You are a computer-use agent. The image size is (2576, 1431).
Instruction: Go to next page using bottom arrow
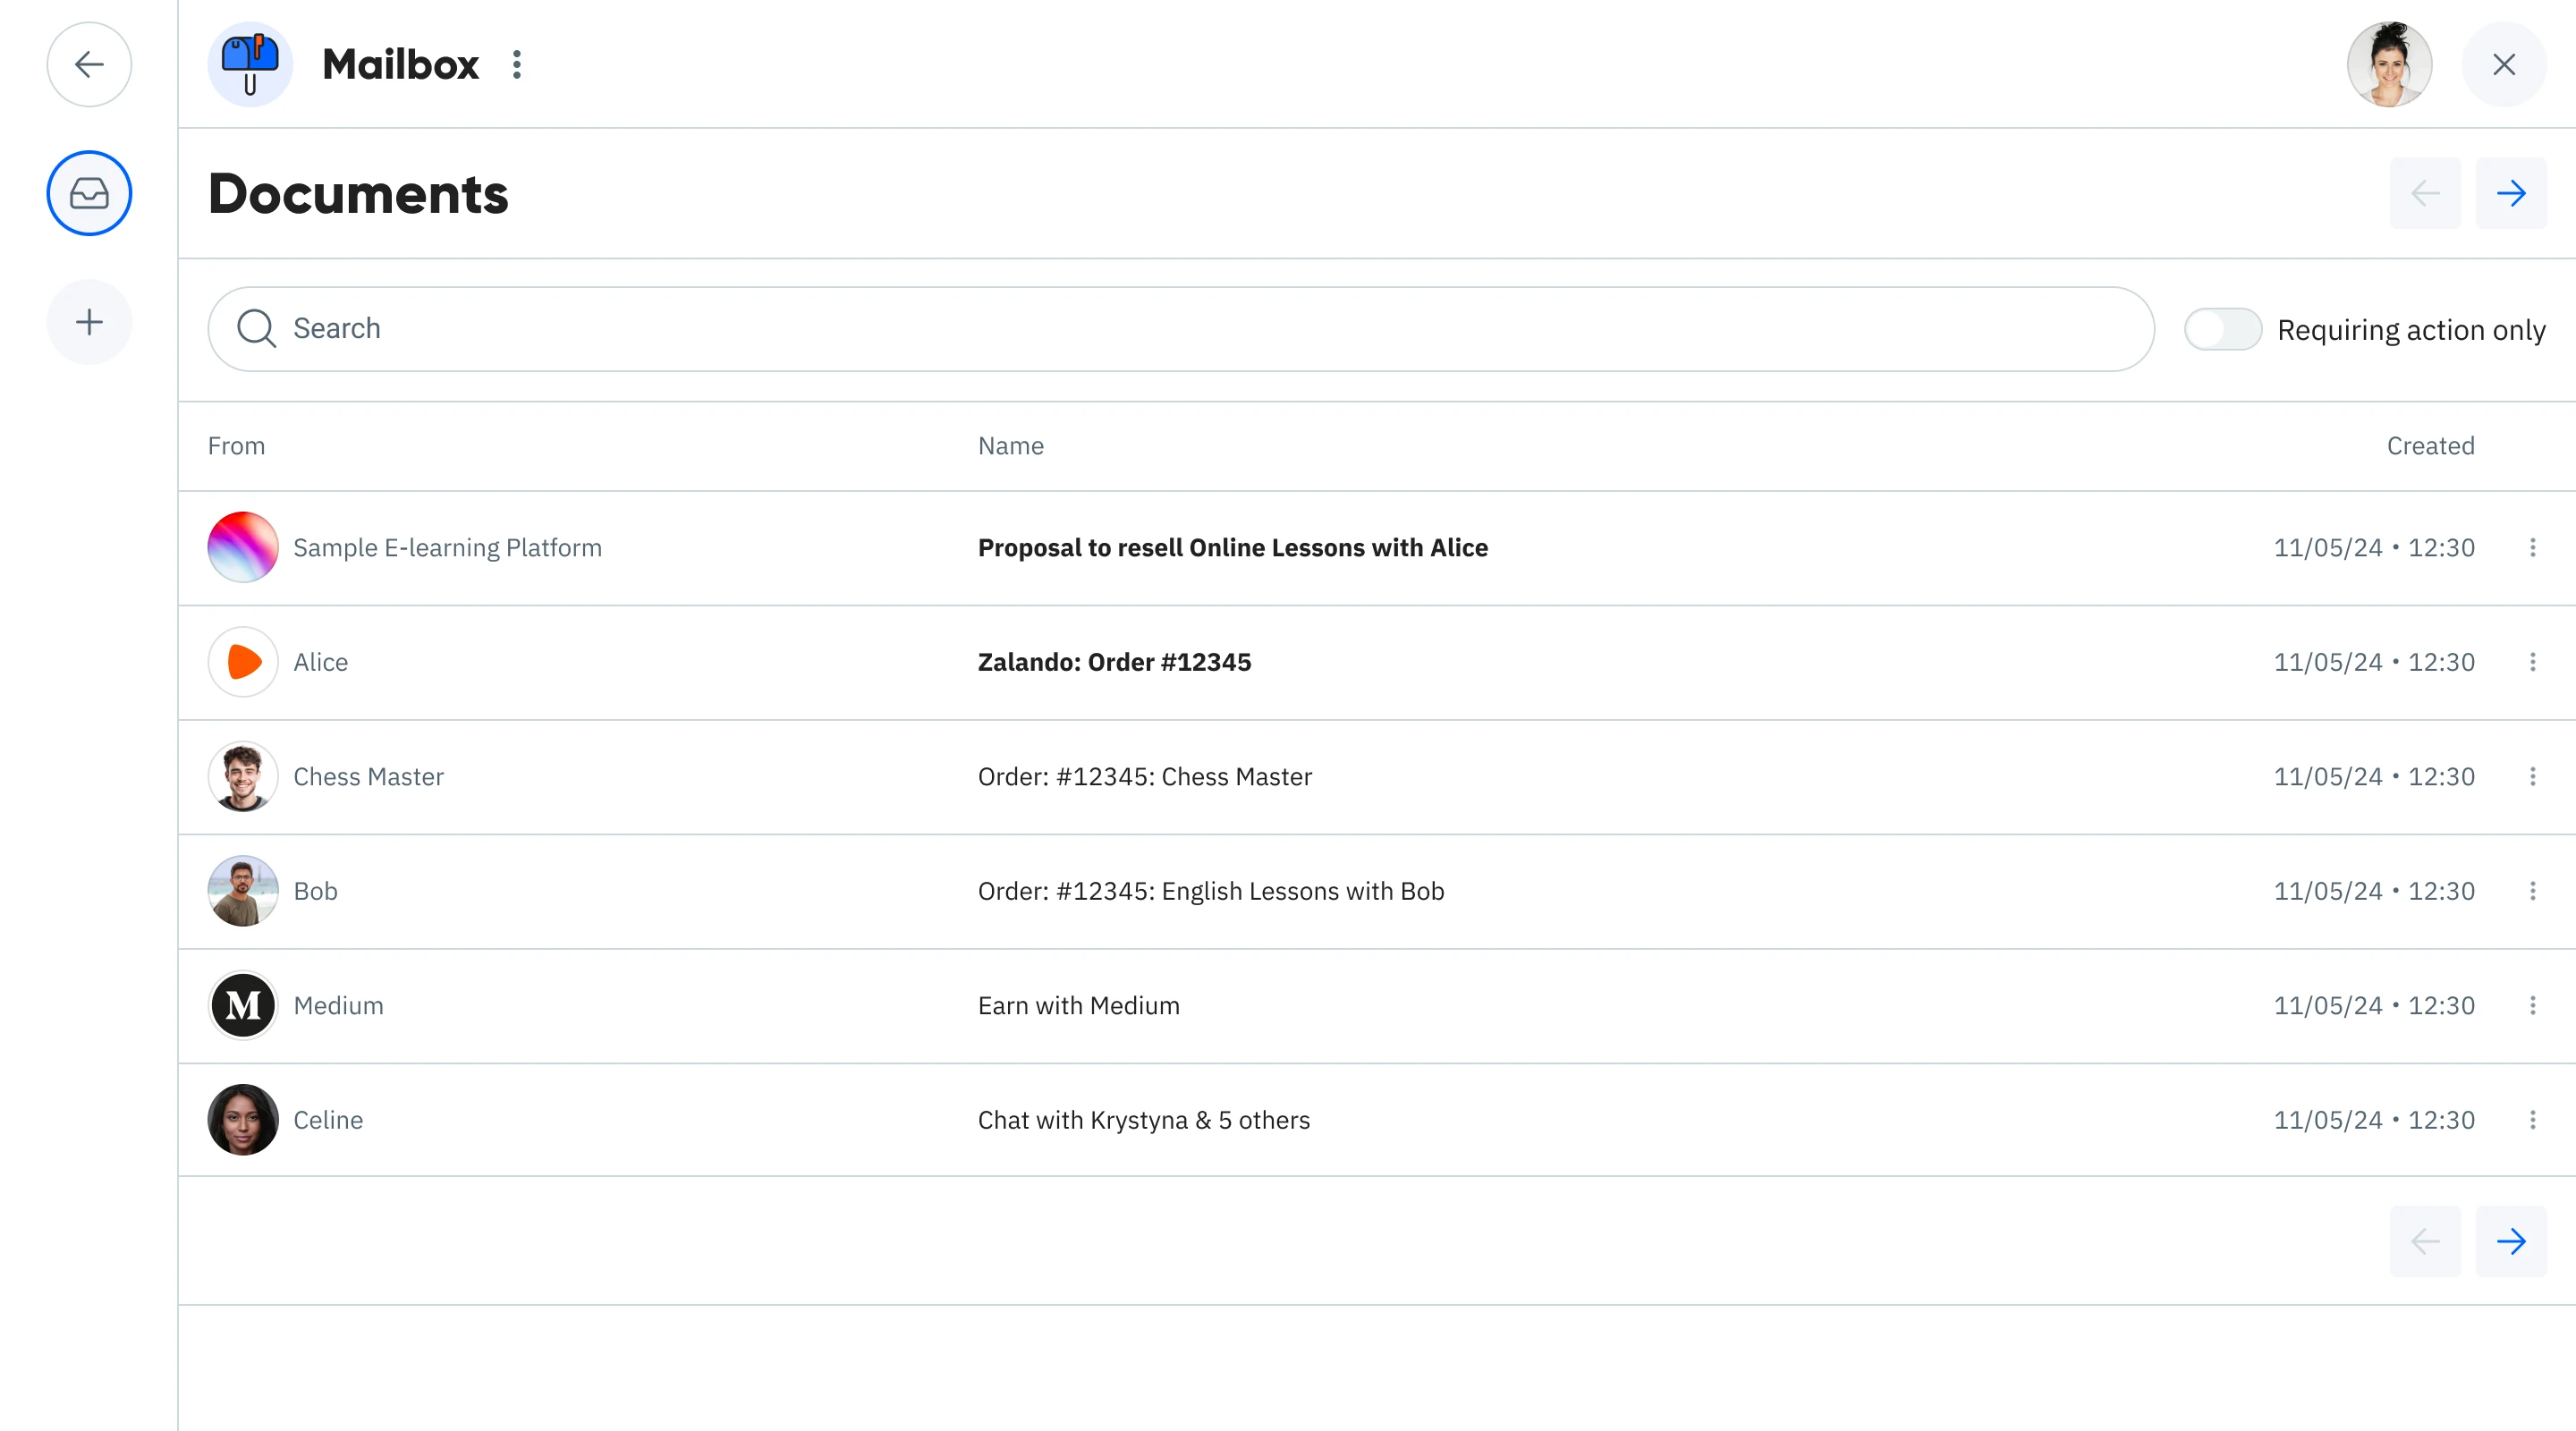pos(2510,1241)
